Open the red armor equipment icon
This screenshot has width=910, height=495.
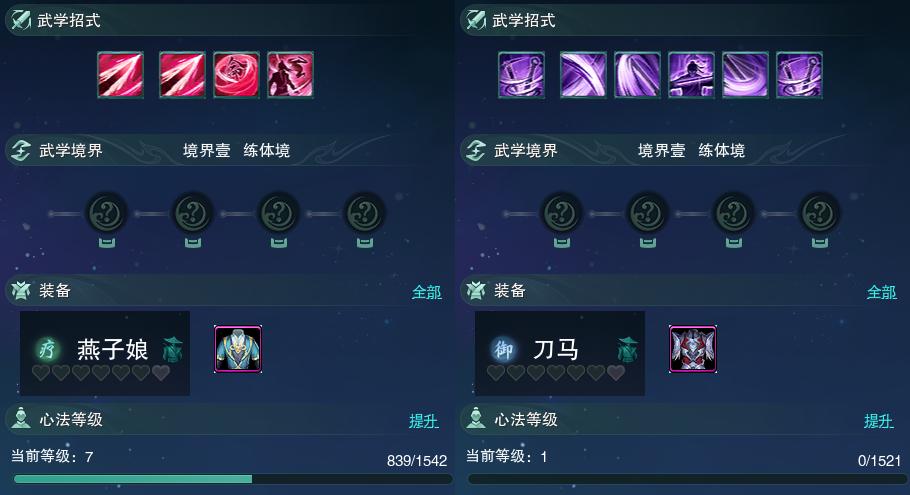point(693,349)
